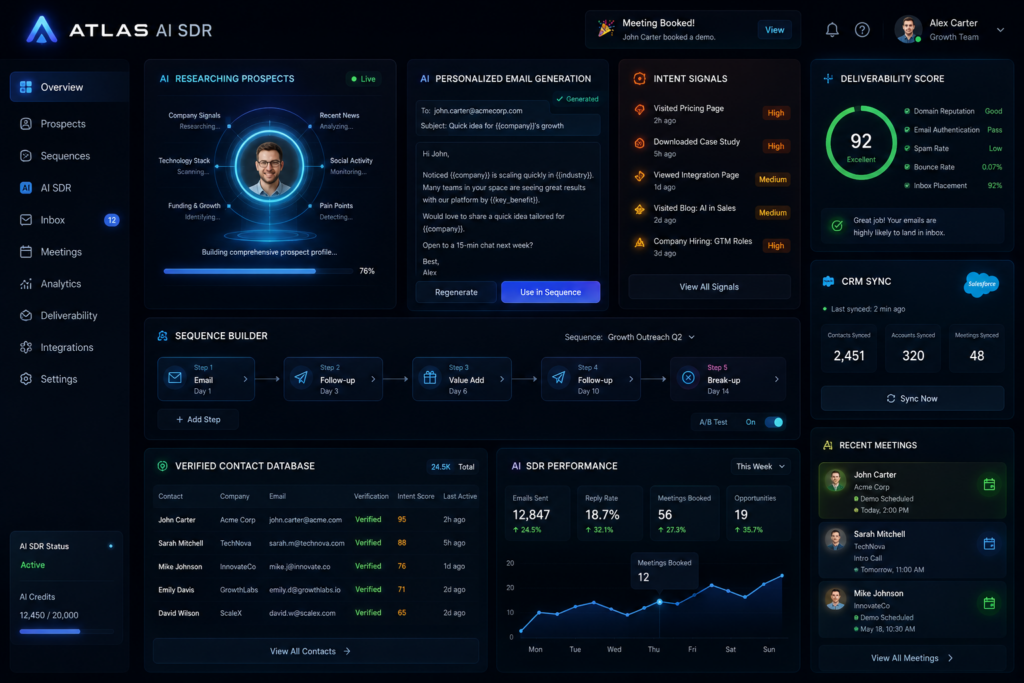Click View on the Meeting Booked banner
Viewport: 1024px width, 683px height.
[x=775, y=30]
